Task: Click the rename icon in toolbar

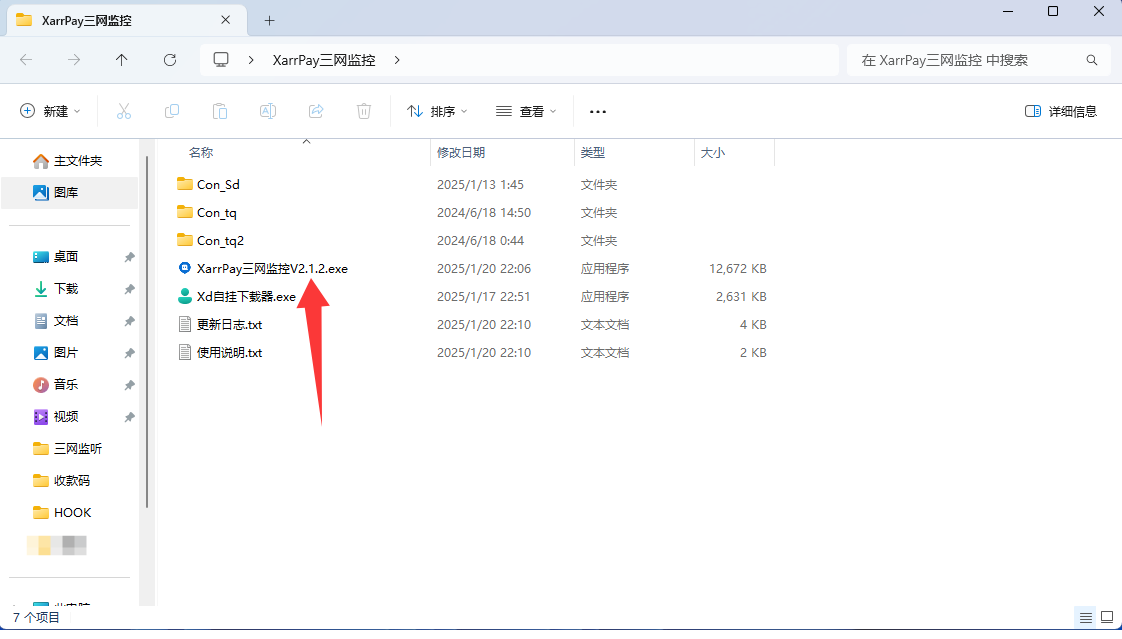Action: point(268,111)
